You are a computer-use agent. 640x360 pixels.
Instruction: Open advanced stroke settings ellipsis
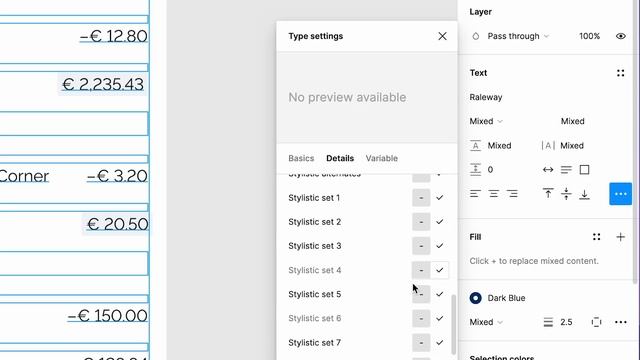[620, 322]
